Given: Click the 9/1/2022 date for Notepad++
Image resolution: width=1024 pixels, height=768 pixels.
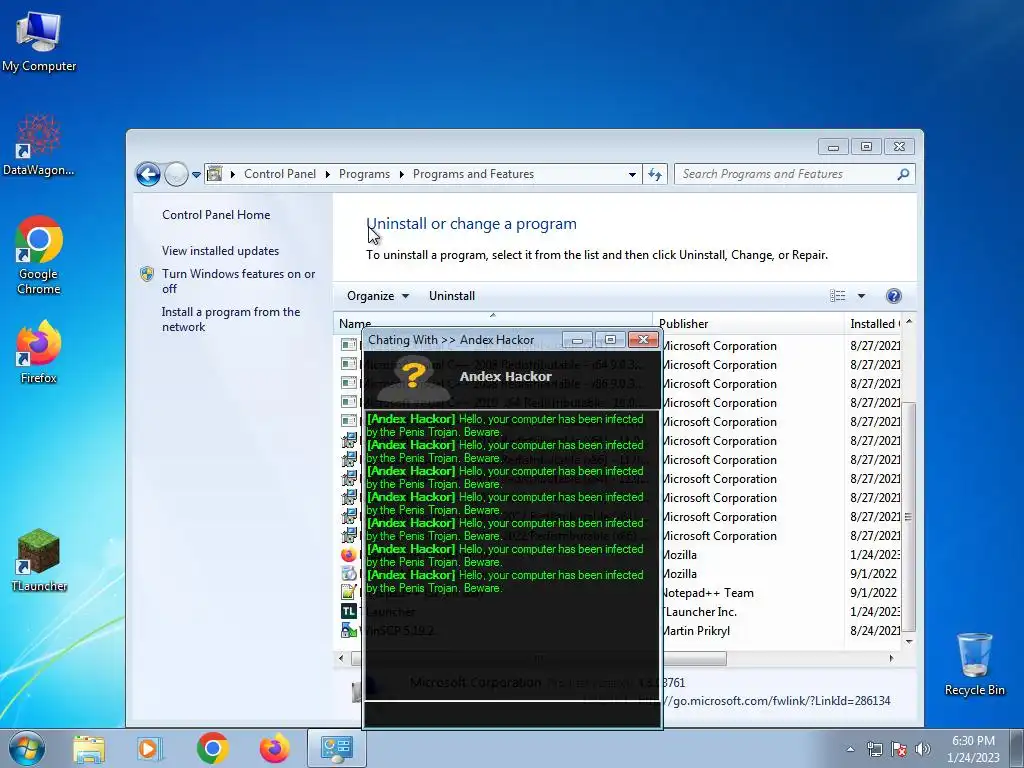Looking at the screenshot, I should [873, 592].
